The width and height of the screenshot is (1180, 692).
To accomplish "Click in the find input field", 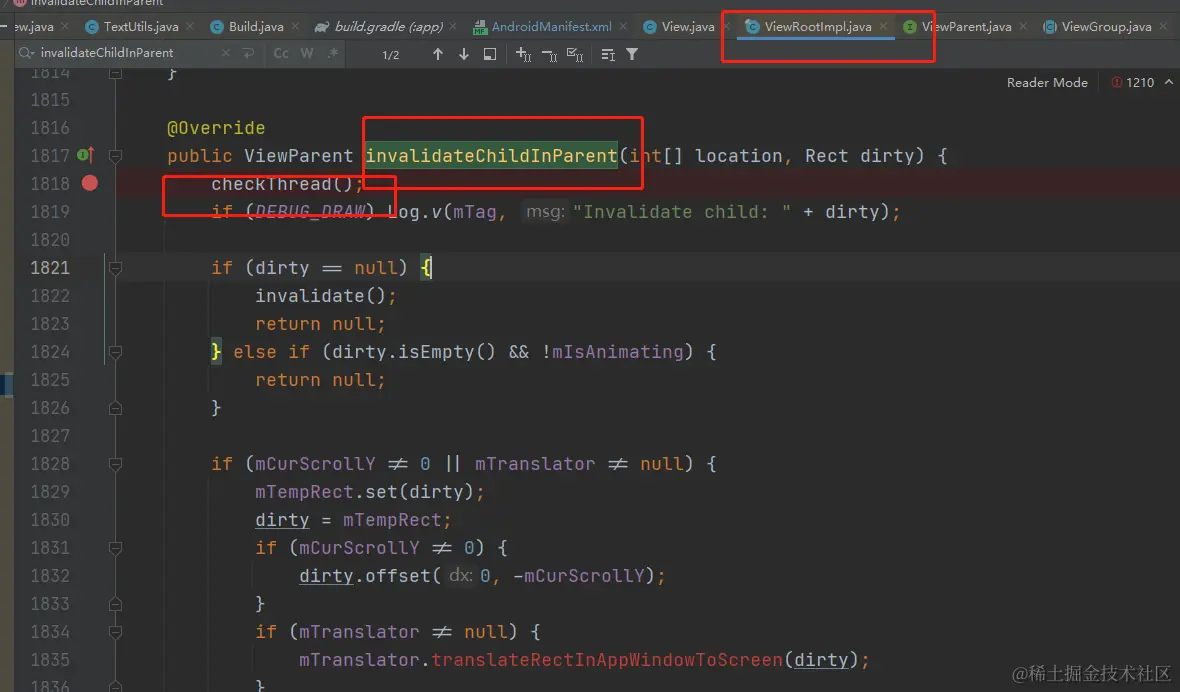I will (x=128, y=53).
